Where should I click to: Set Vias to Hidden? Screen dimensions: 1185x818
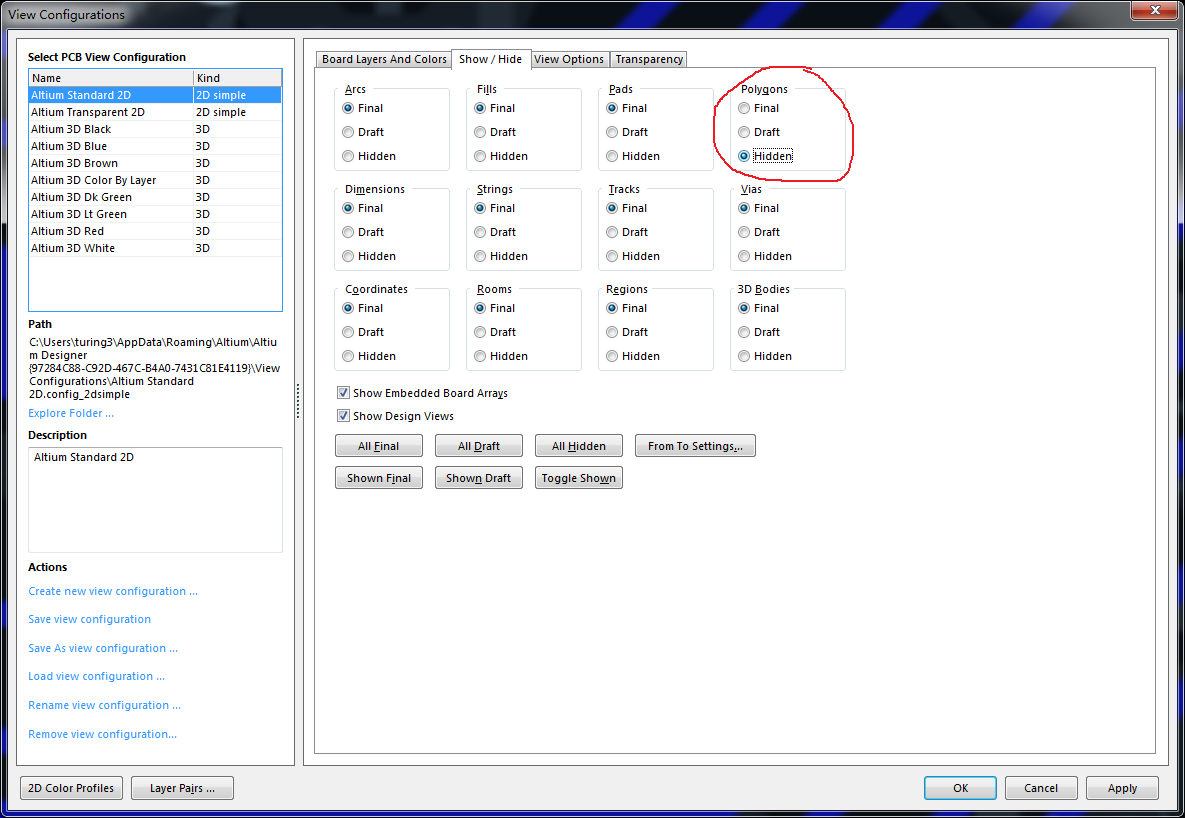[x=744, y=256]
